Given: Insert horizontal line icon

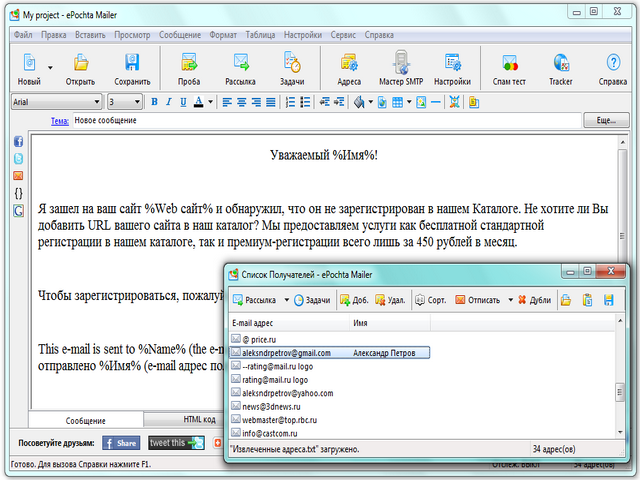Looking at the screenshot, I should [x=436, y=102].
